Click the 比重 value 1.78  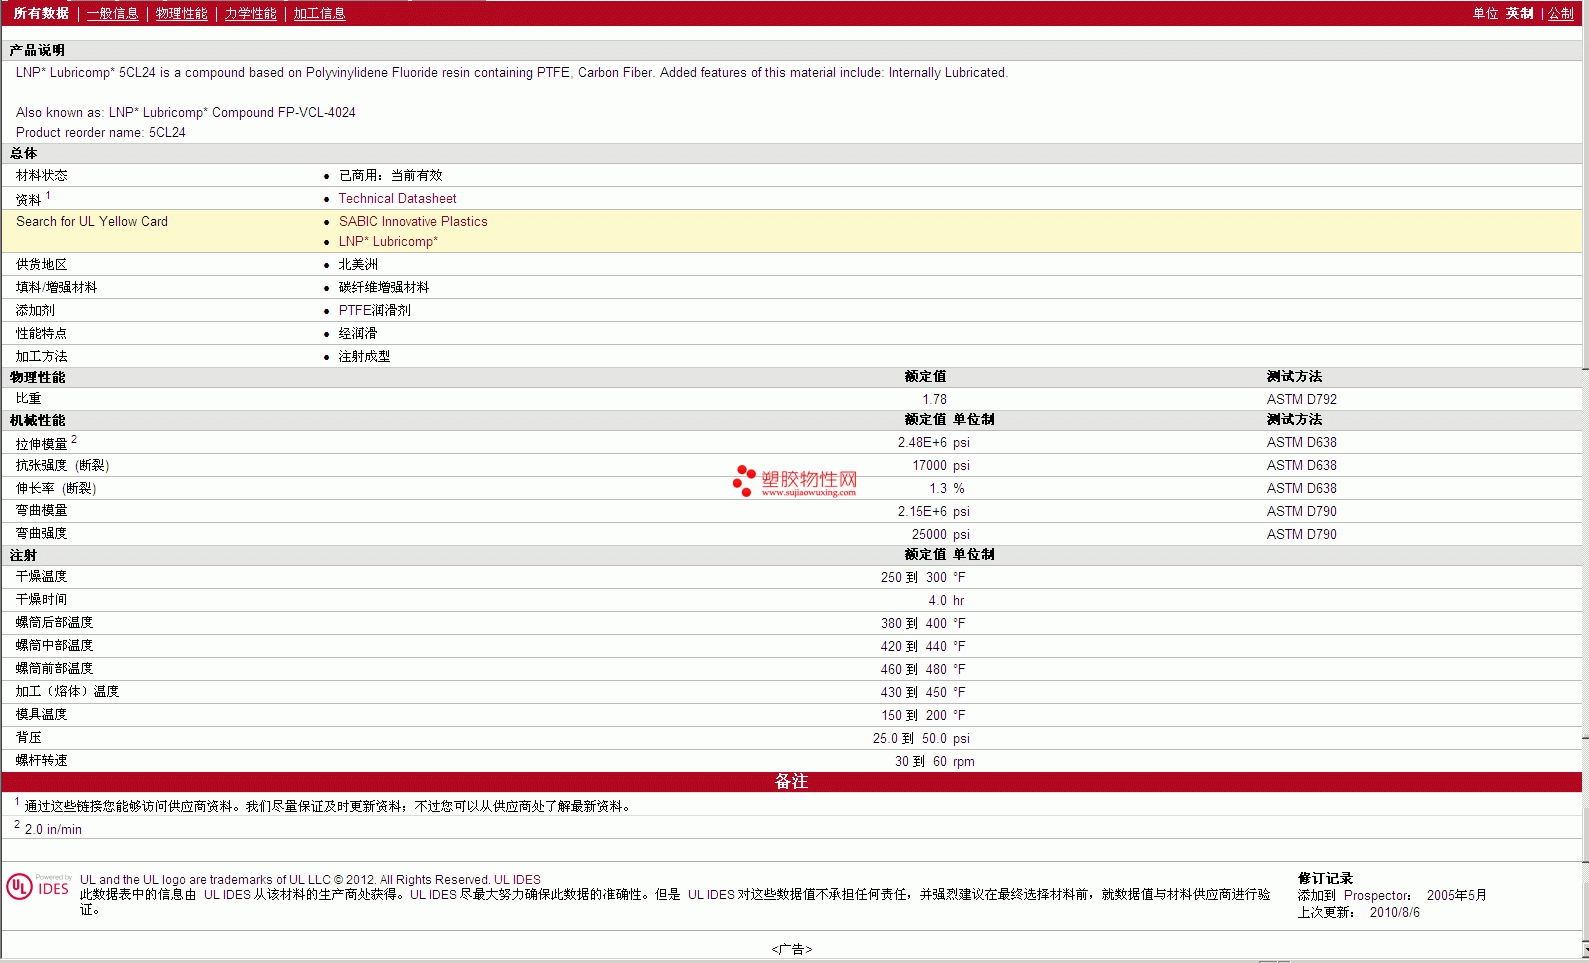(x=935, y=400)
